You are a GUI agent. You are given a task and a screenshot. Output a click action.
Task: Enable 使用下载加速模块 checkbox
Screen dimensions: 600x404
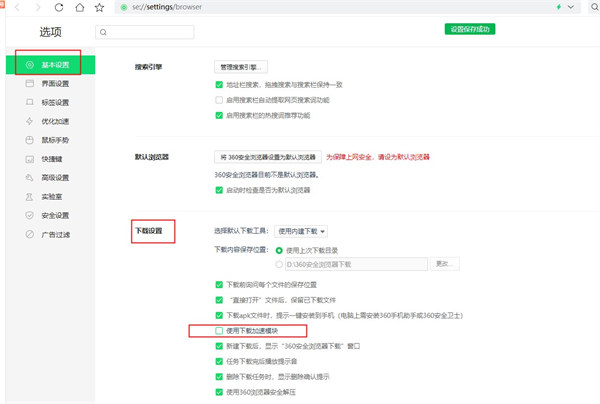tap(219, 329)
